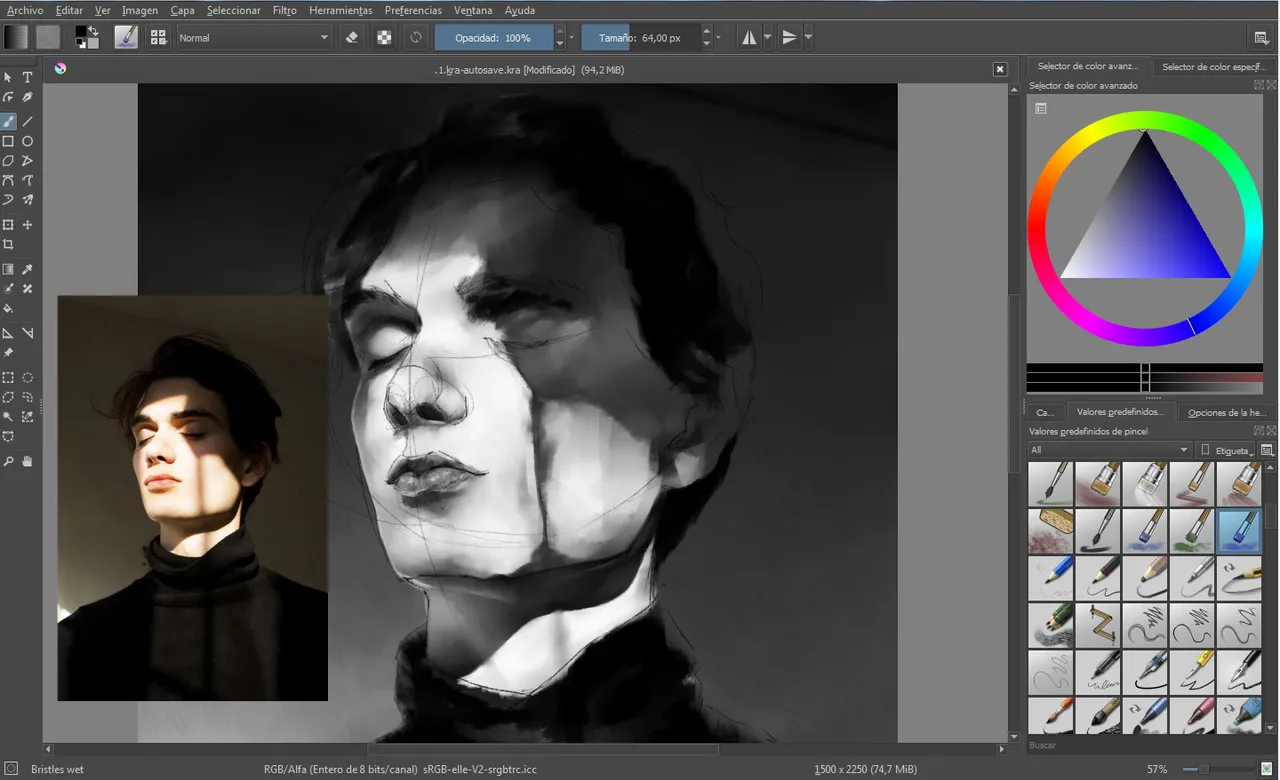Select the Ellipse shape tool
Image resolution: width=1280 pixels, height=780 pixels.
tap(28, 141)
